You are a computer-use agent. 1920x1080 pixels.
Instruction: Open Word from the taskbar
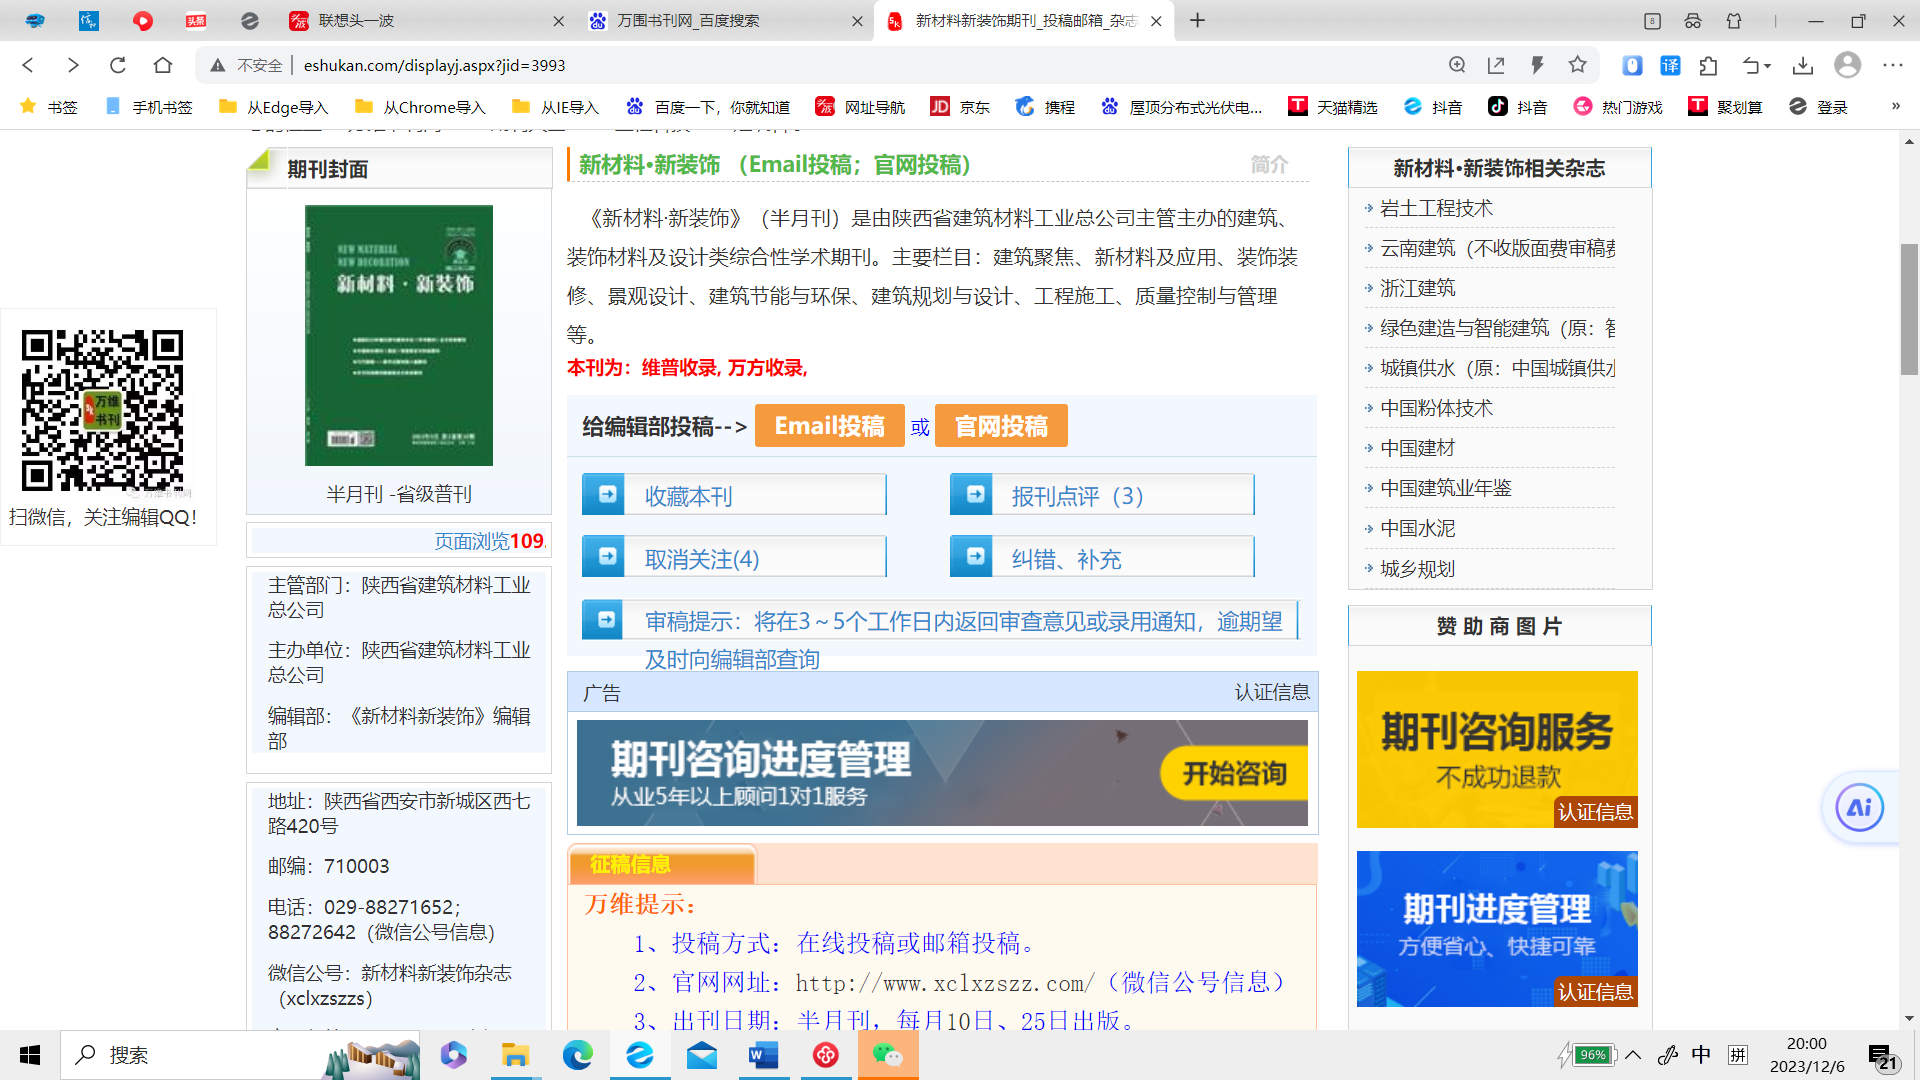764,1055
